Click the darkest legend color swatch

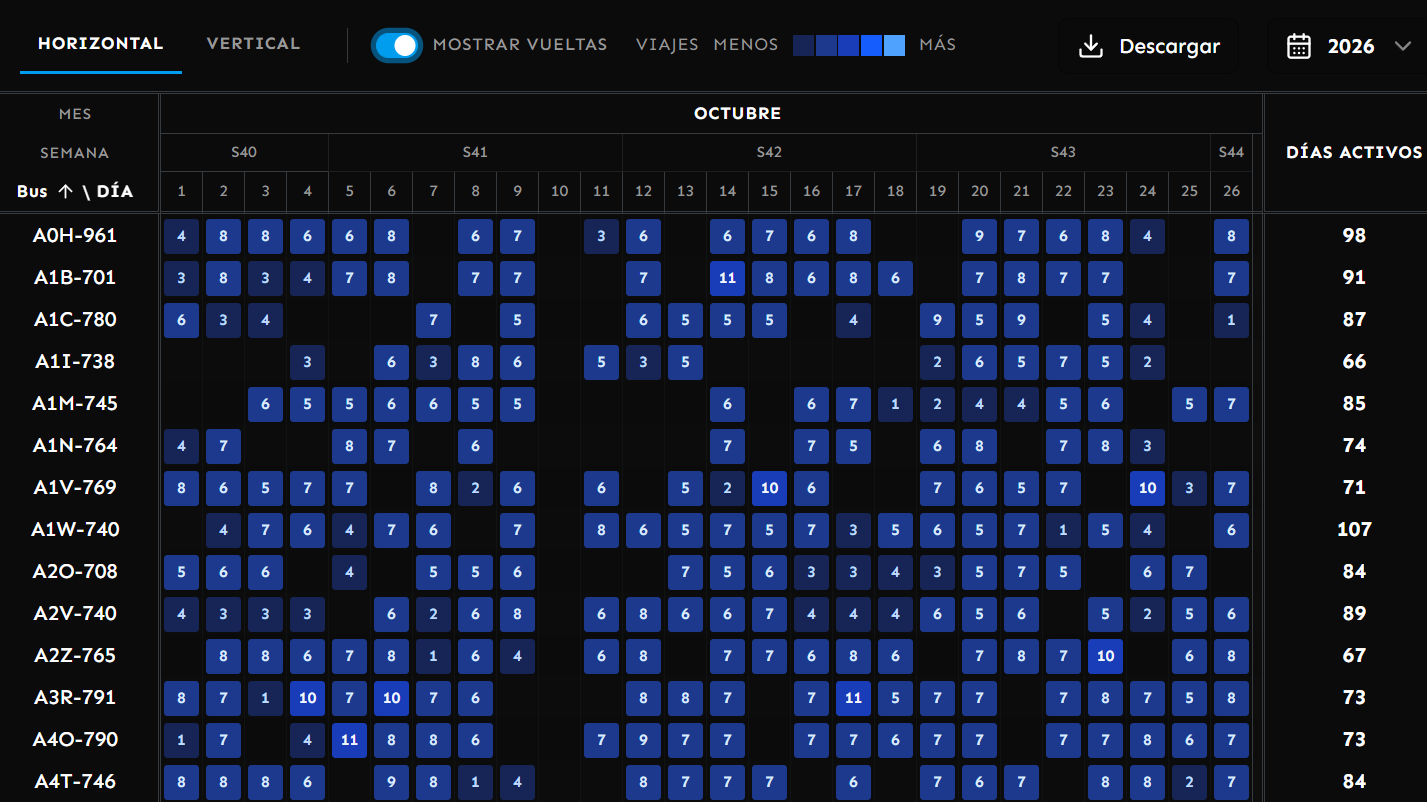tap(803, 45)
